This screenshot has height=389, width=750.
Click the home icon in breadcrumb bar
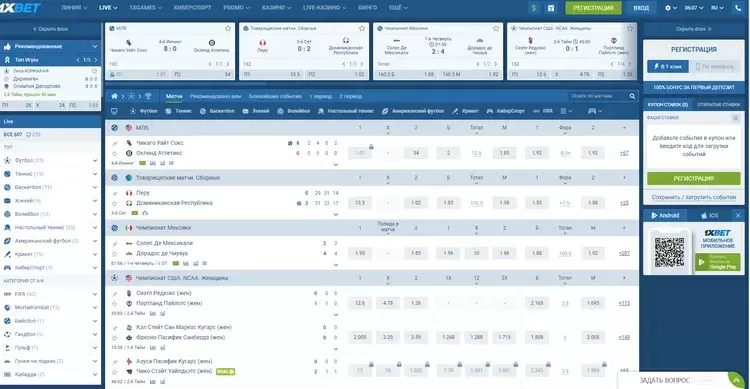coord(114,96)
